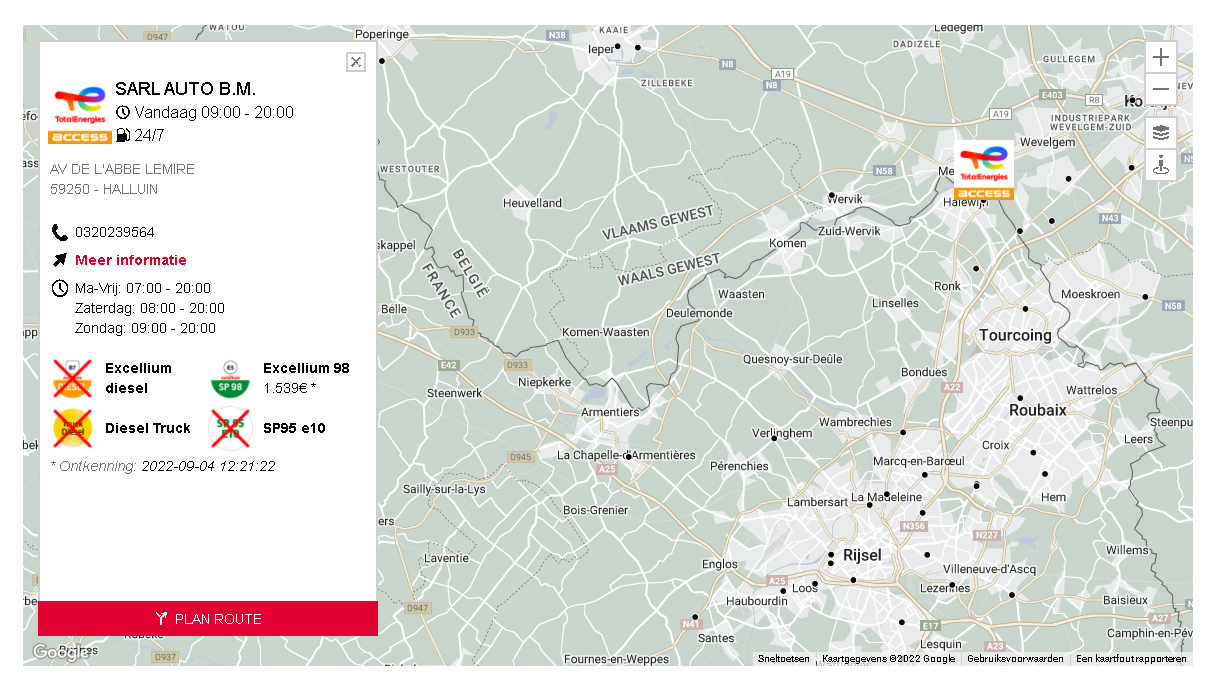Click the fuel pump 24/7 icon

point(123,135)
